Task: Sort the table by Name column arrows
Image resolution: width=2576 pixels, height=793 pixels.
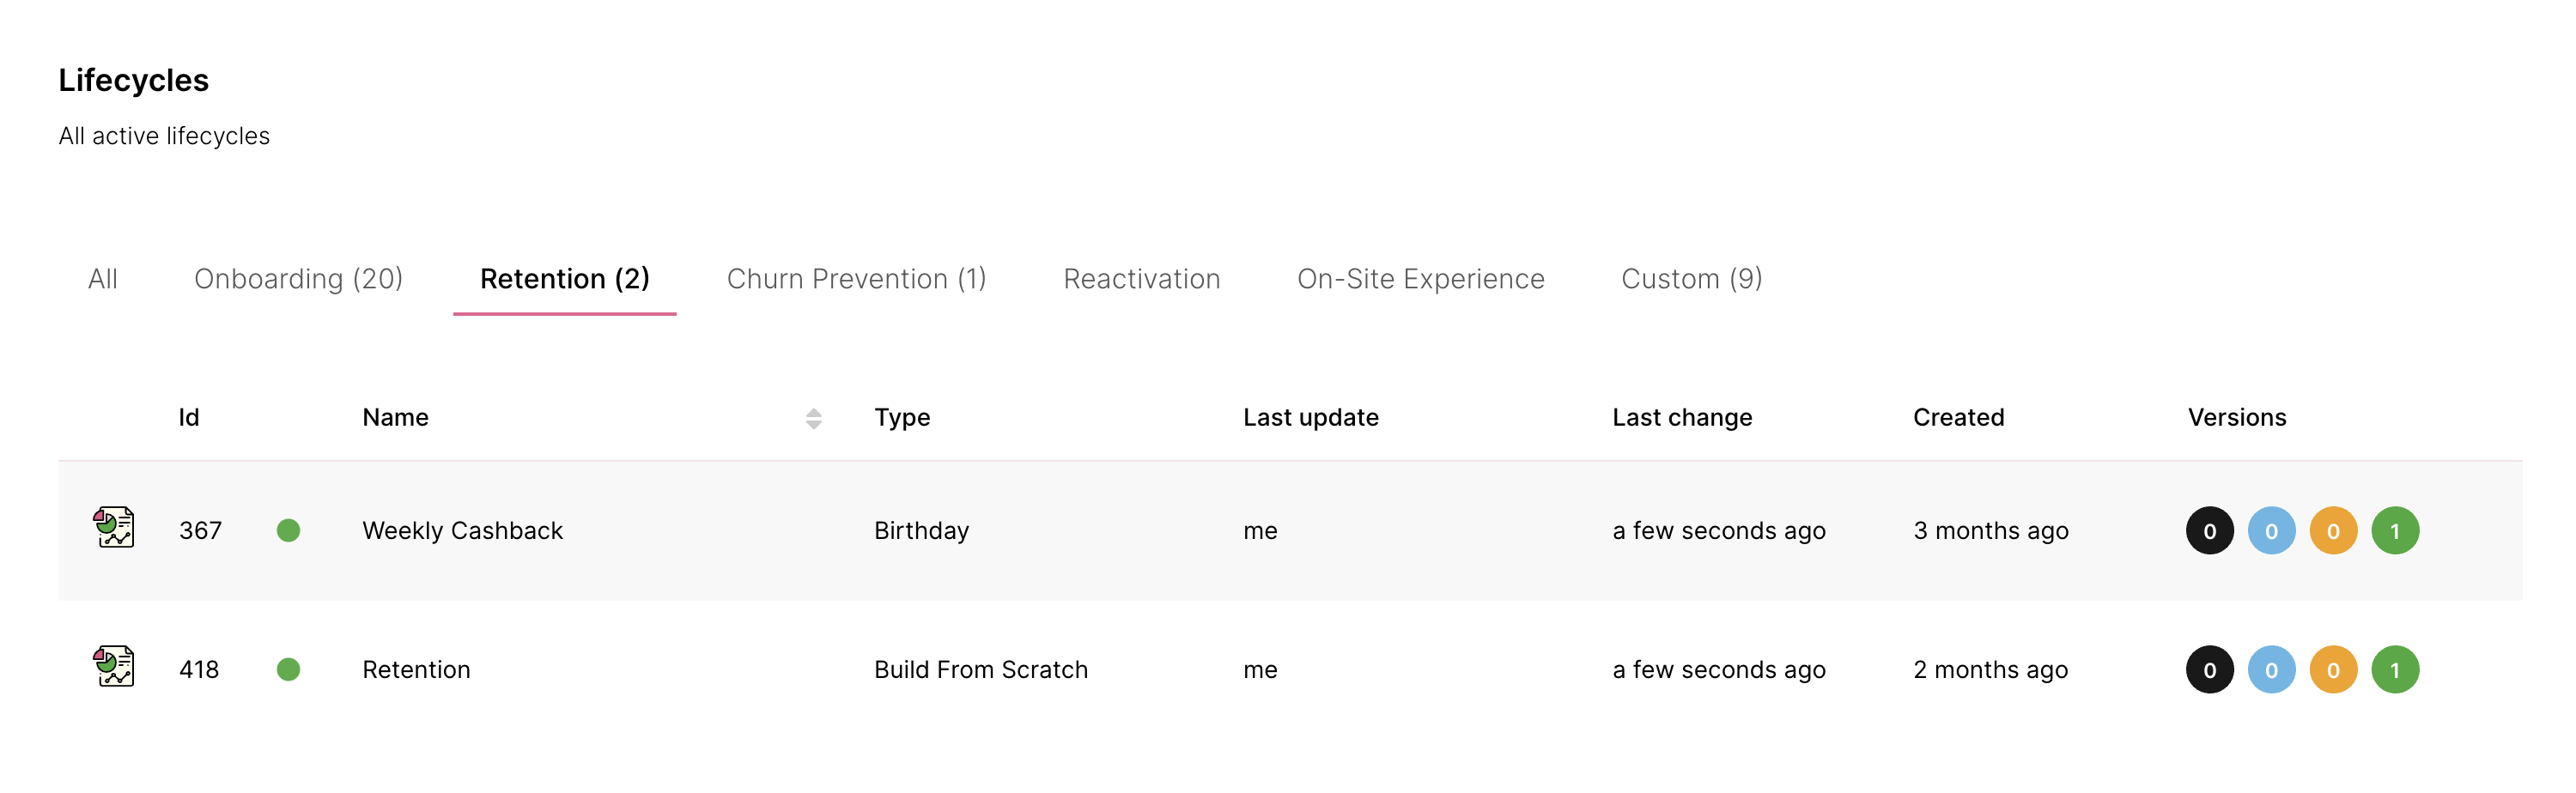Action: [813, 418]
